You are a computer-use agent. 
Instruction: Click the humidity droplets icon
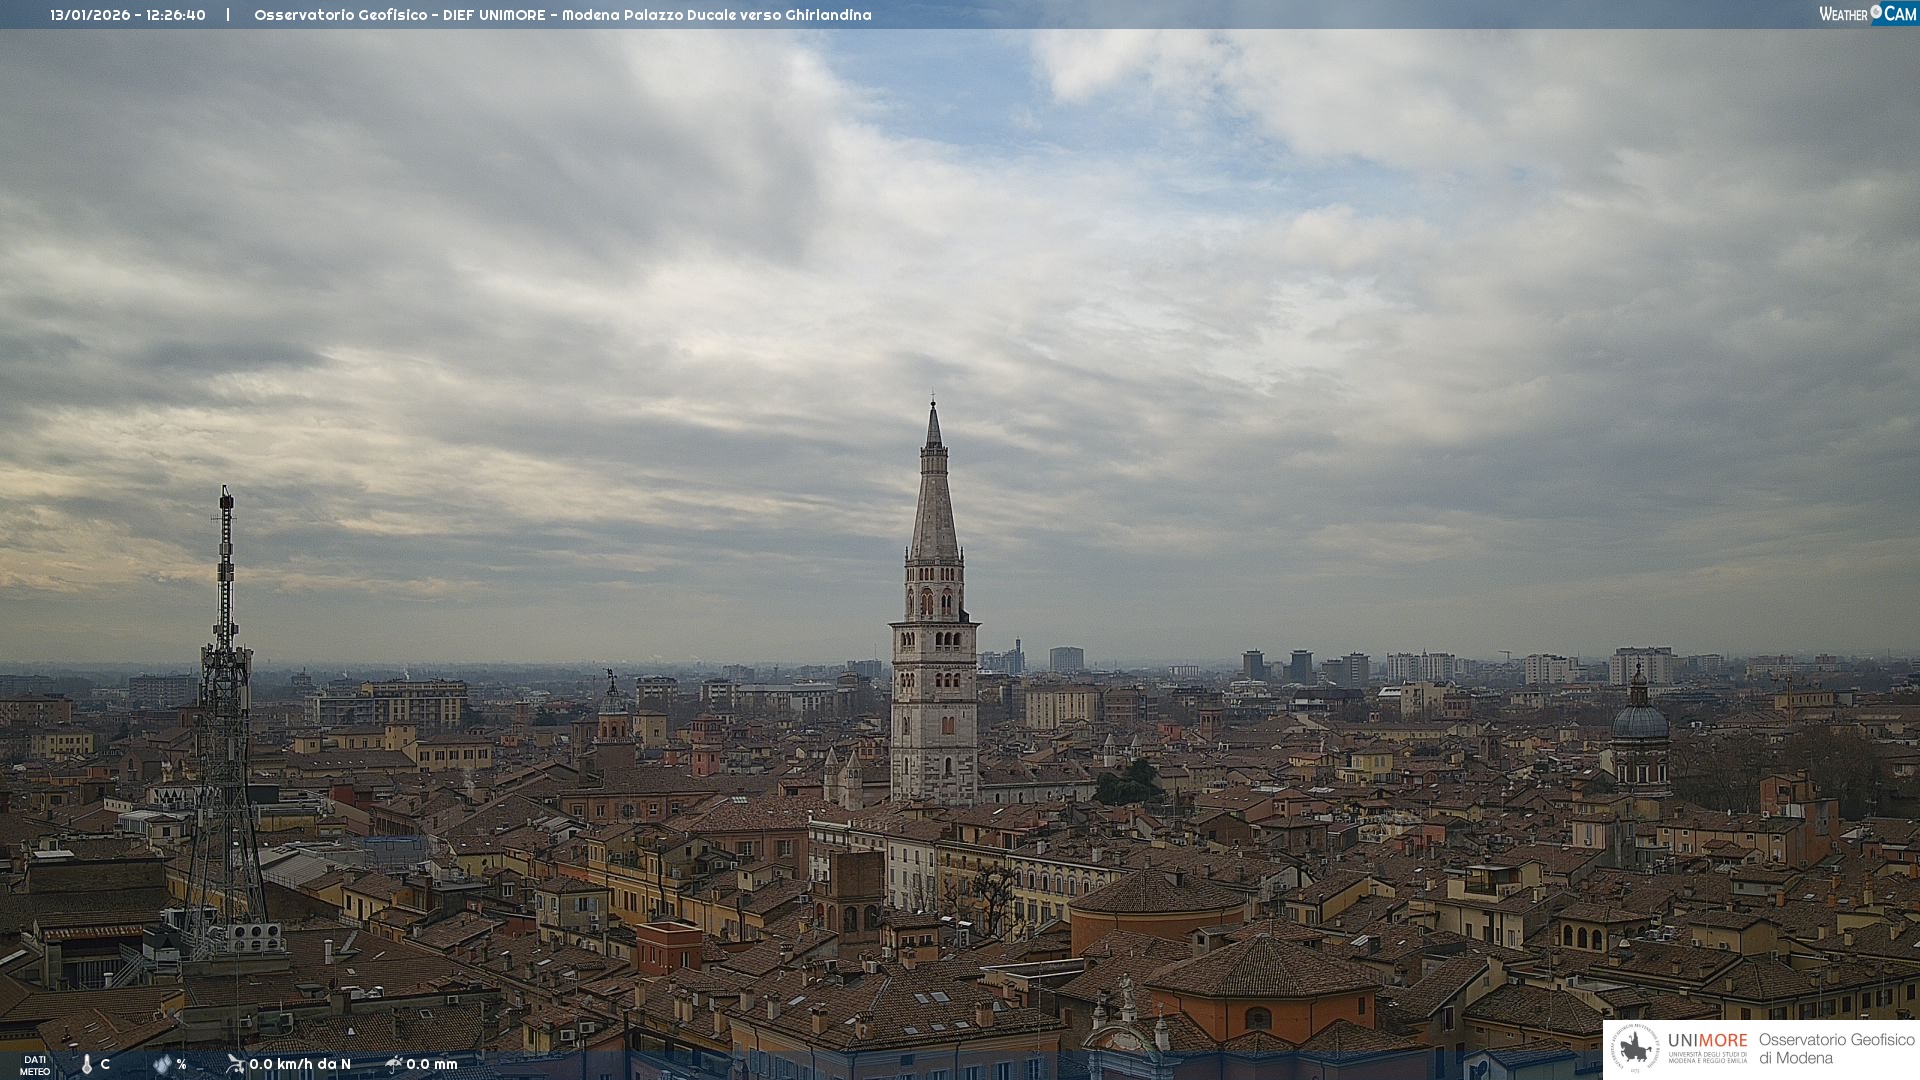coord(162,1064)
